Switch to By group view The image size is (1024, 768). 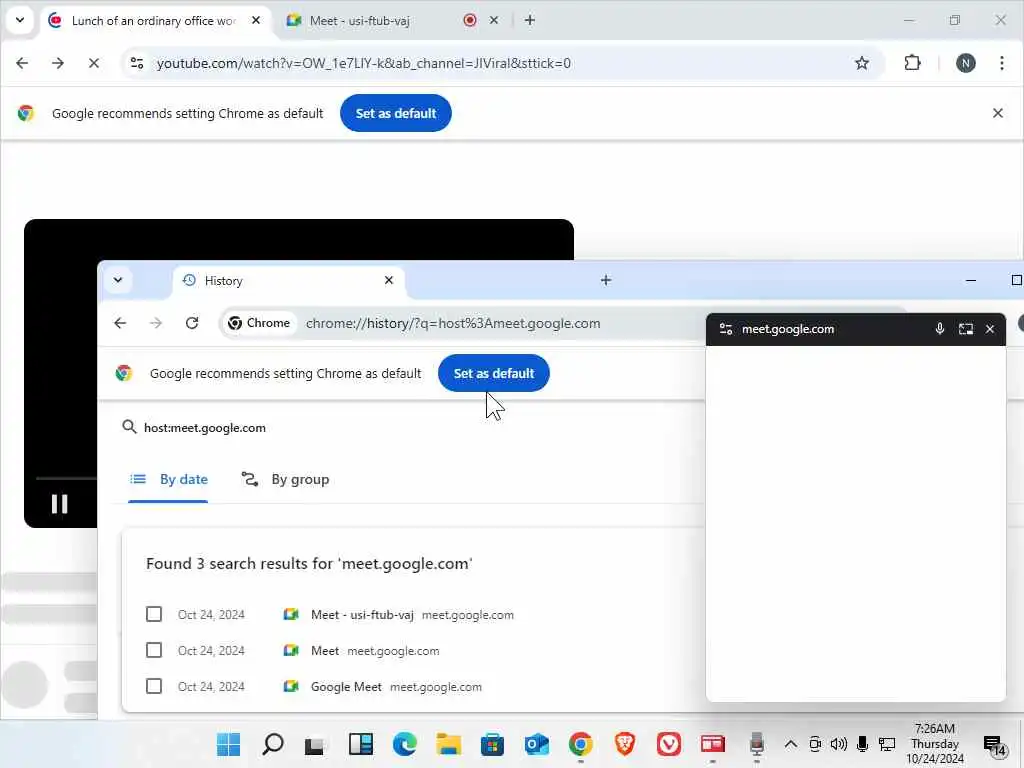(285, 479)
